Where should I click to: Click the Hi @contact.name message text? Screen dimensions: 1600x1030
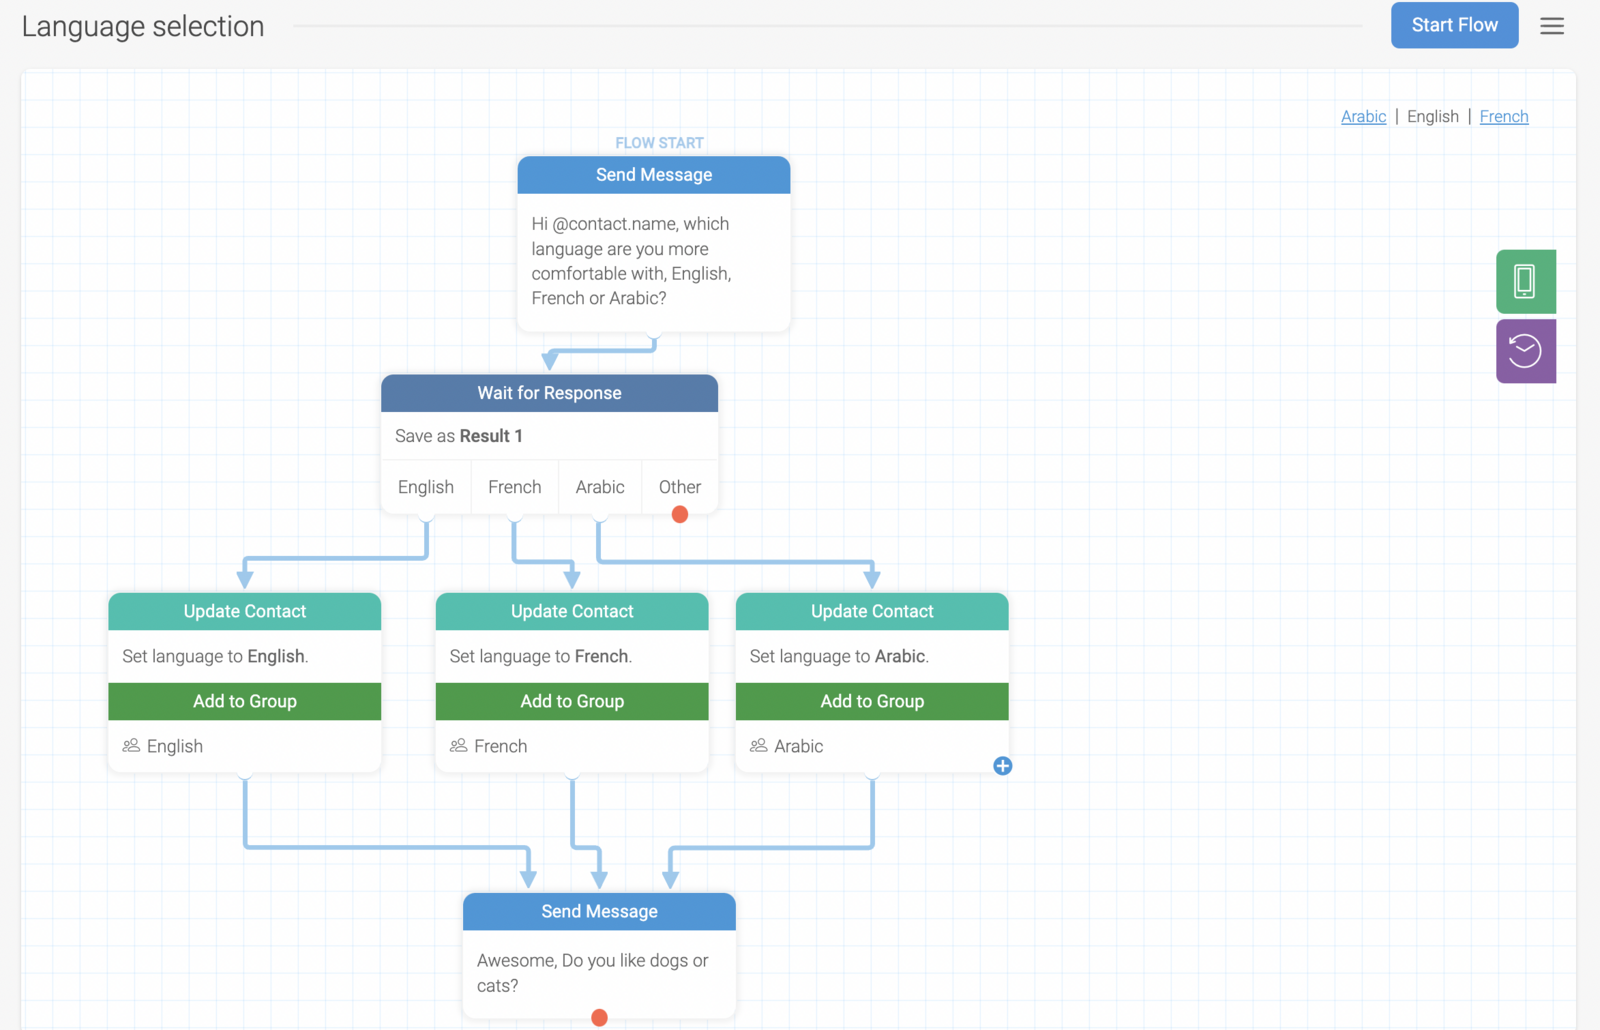(x=631, y=261)
